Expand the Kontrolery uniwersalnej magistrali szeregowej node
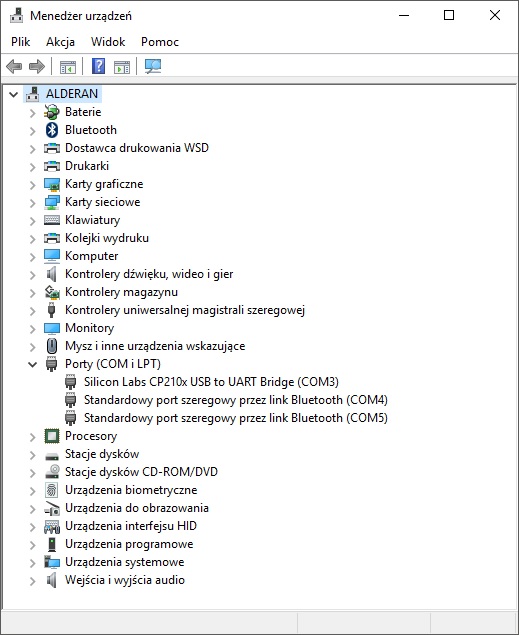The image size is (519, 635). point(32,311)
